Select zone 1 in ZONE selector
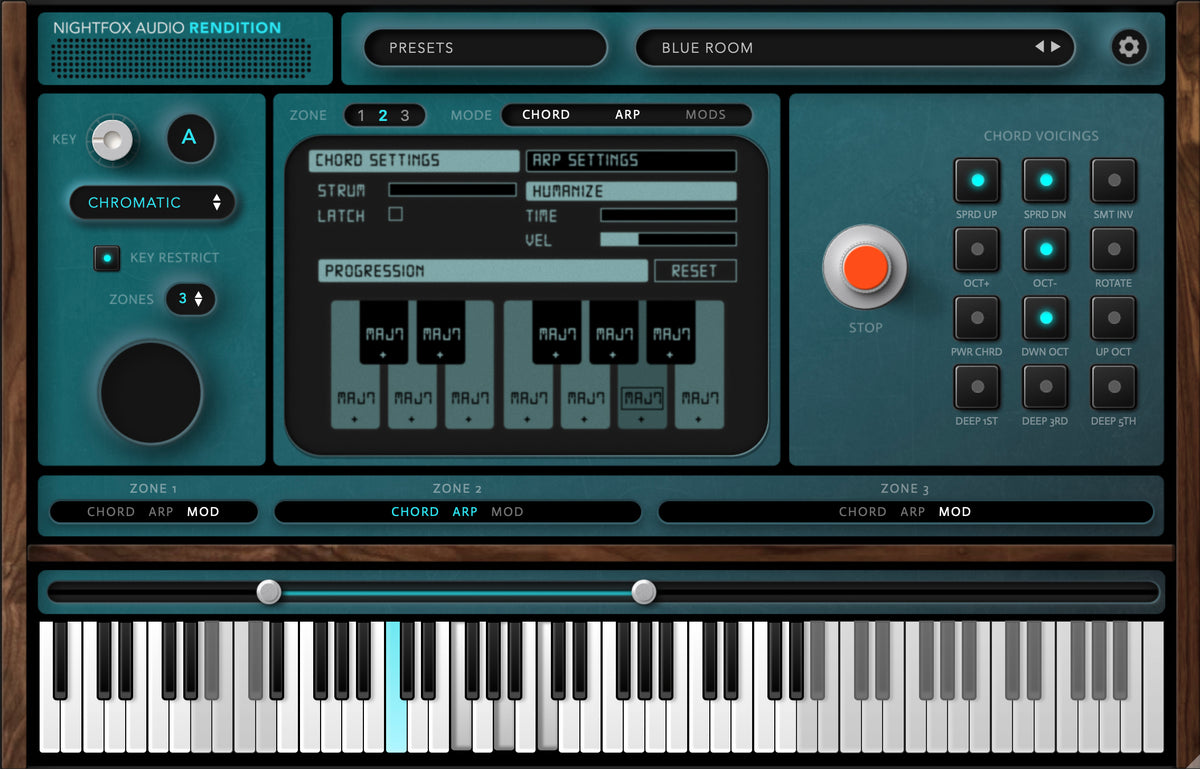The width and height of the screenshot is (1200, 769). [362, 115]
